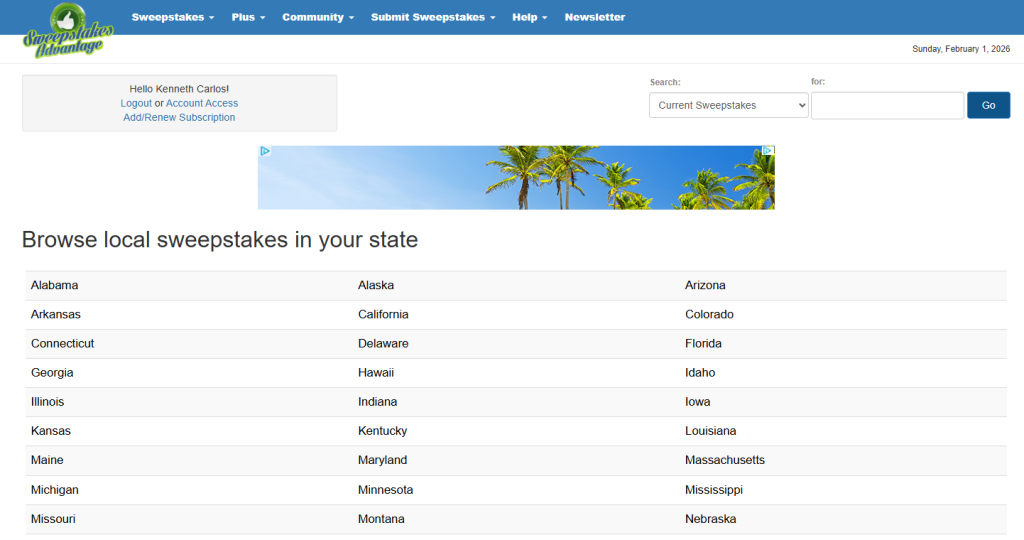Open the Sweepstakes dropdown menu
This screenshot has height=540, width=1024.
[172, 17]
